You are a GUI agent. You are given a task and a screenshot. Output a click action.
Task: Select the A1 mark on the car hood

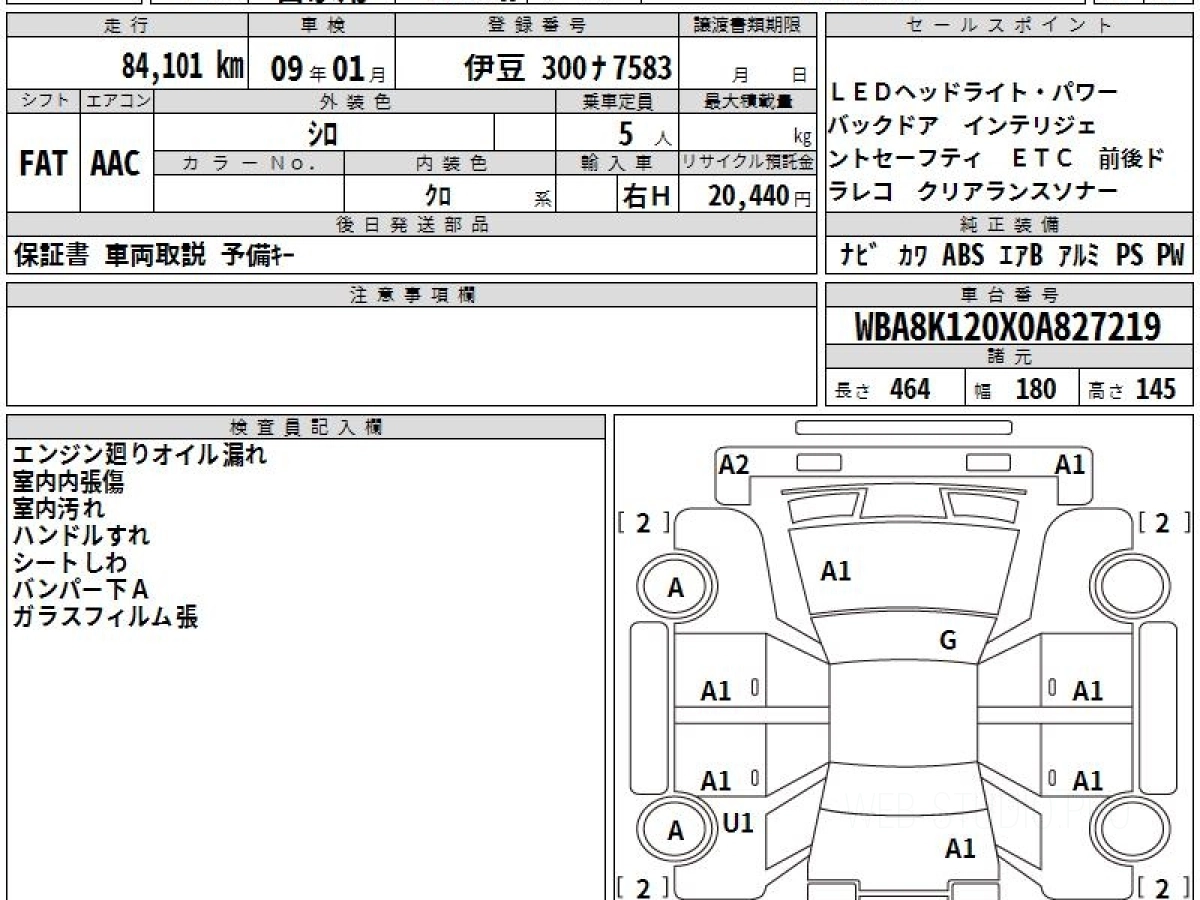[835, 571]
